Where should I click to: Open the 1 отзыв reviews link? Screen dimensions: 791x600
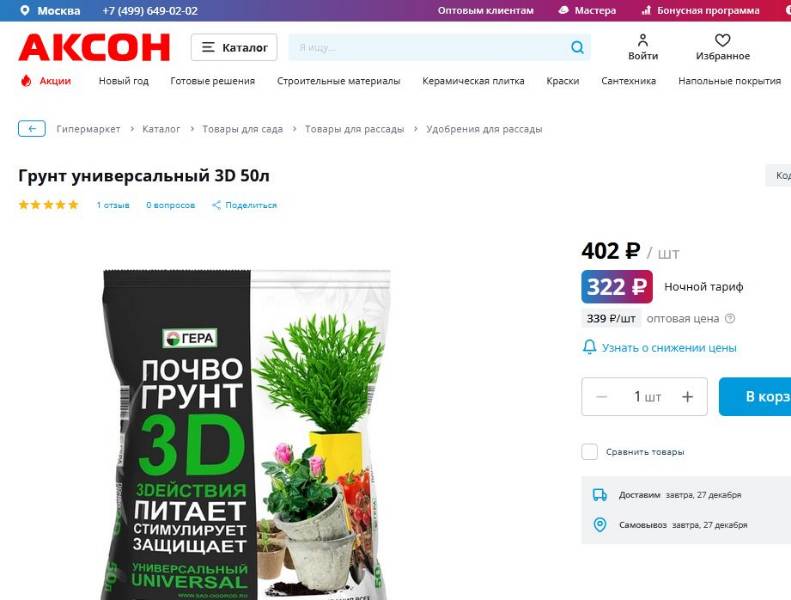[x=113, y=205]
